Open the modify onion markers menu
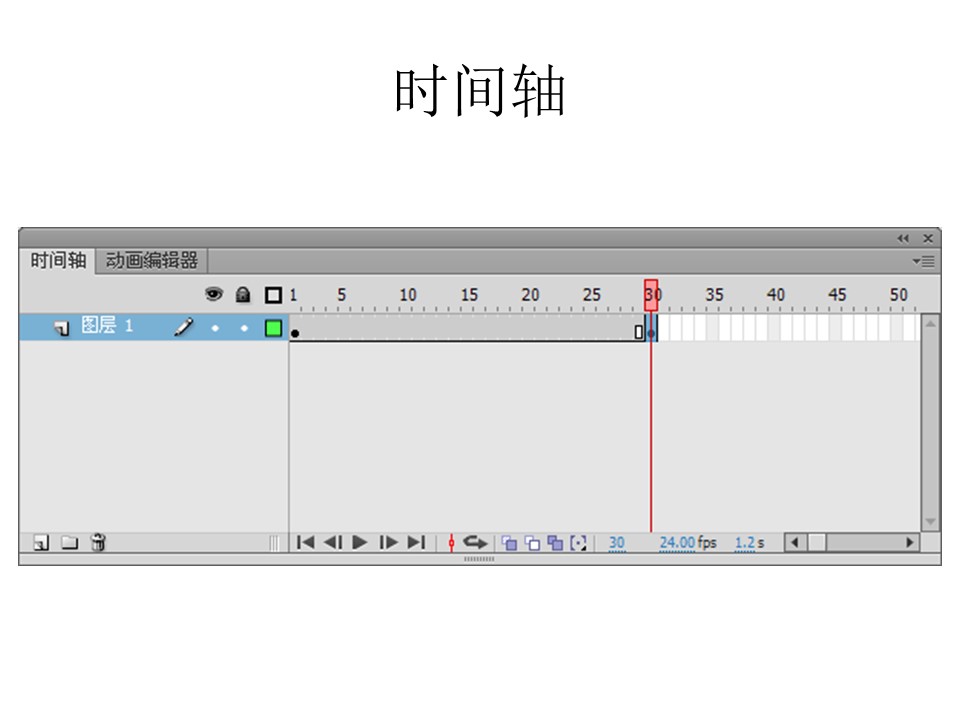Viewport: 960px width, 720px height. (576, 543)
